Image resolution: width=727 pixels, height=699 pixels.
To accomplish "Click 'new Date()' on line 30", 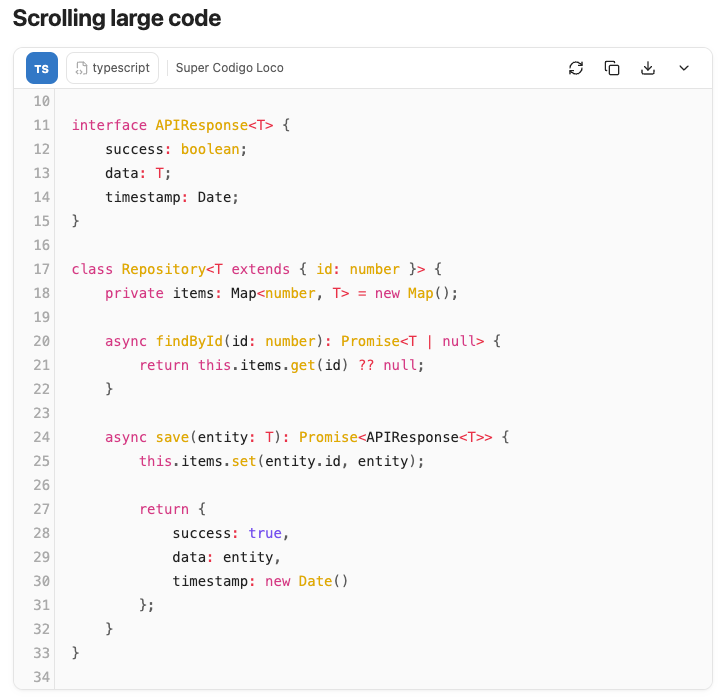I will click(x=306, y=581).
